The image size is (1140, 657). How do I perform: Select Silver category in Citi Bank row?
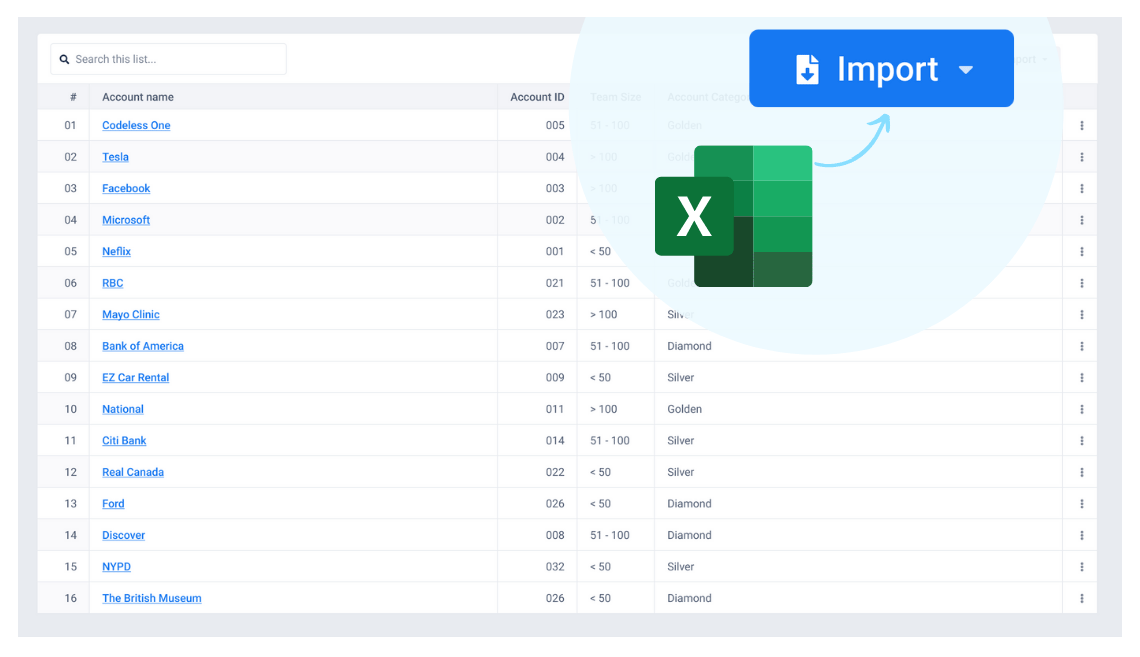(x=681, y=440)
